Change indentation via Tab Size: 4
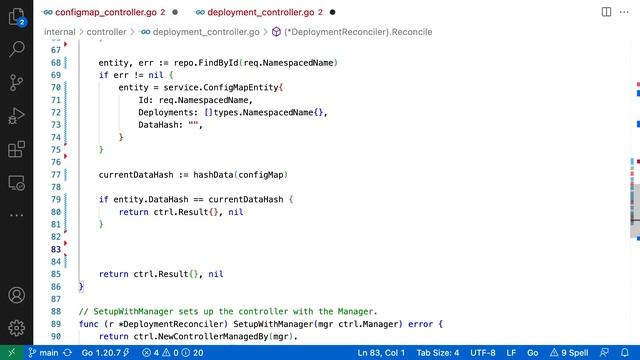This screenshot has height=360, width=640. [x=438, y=353]
